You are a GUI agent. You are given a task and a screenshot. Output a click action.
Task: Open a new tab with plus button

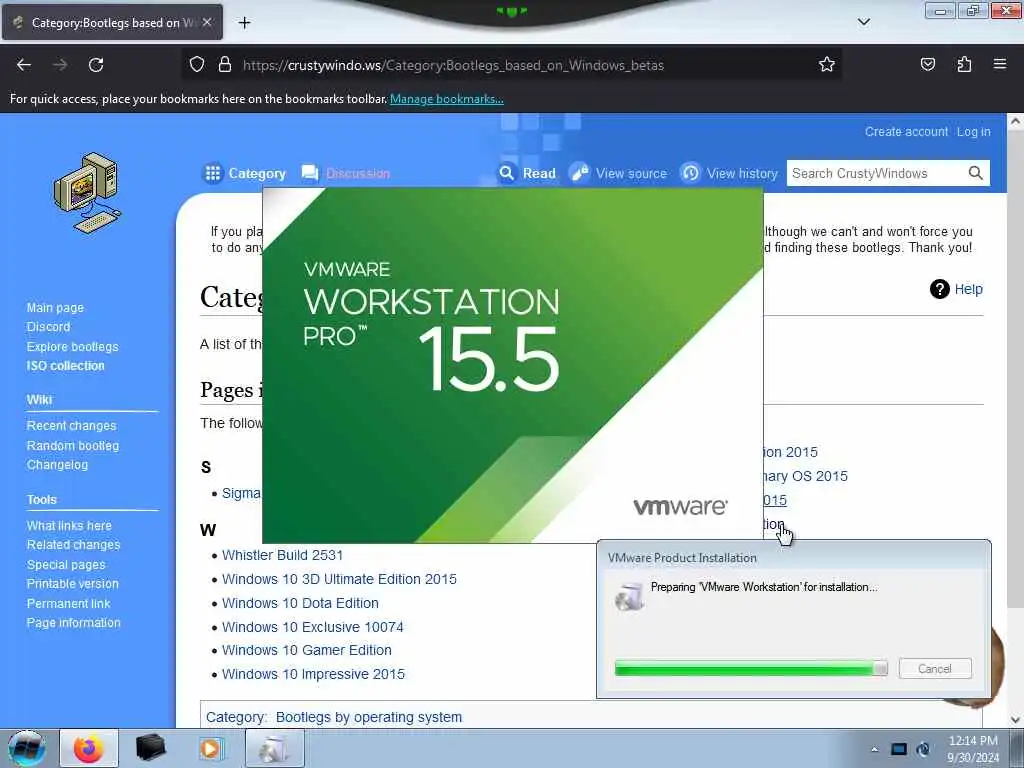[x=244, y=23]
